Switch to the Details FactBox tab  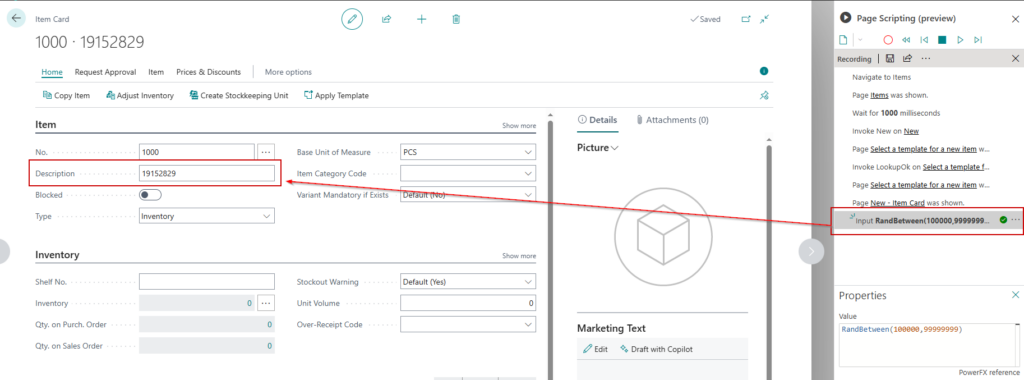click(598, 120)
